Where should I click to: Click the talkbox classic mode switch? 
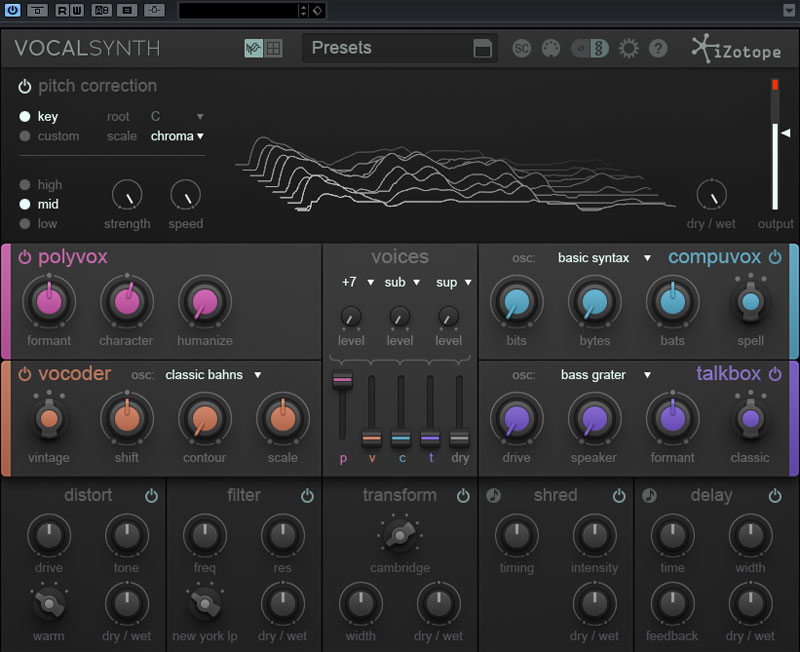click(751, 419)
